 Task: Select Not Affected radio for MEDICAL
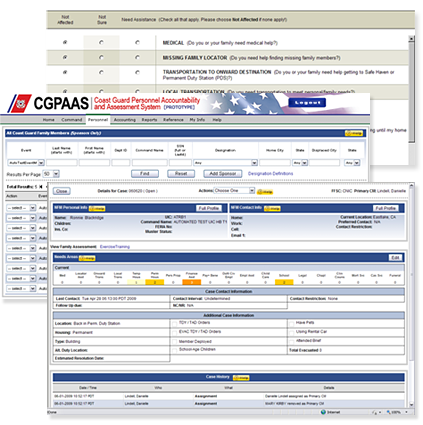point(65,42)
